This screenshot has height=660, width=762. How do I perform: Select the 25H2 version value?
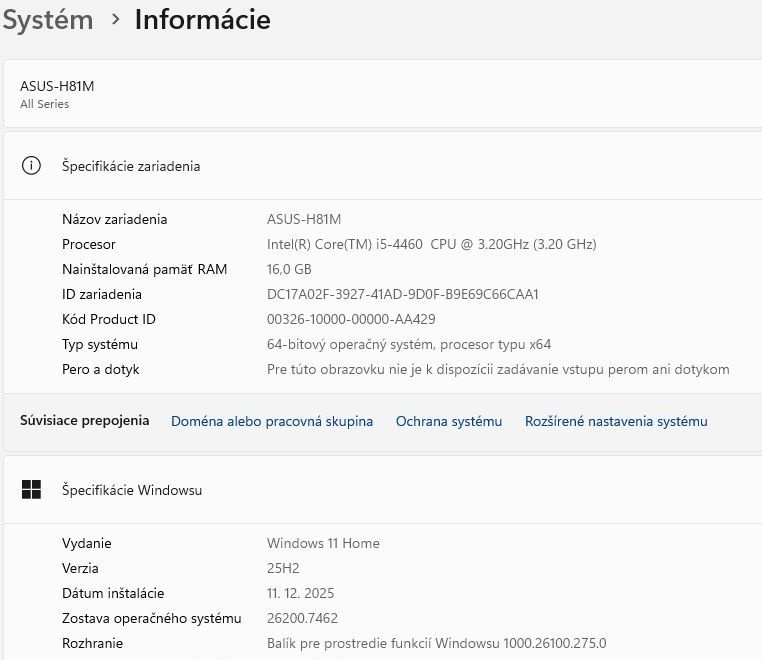click(283, 568)
